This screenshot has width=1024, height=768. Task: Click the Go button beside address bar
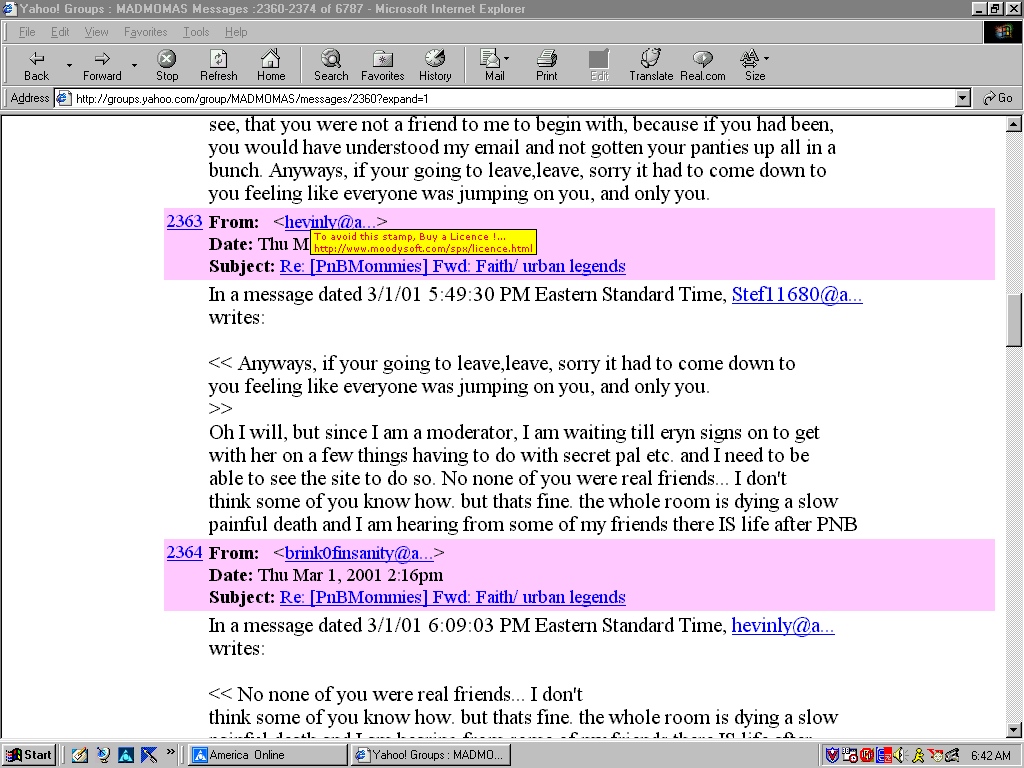click(x=999, y=98)
